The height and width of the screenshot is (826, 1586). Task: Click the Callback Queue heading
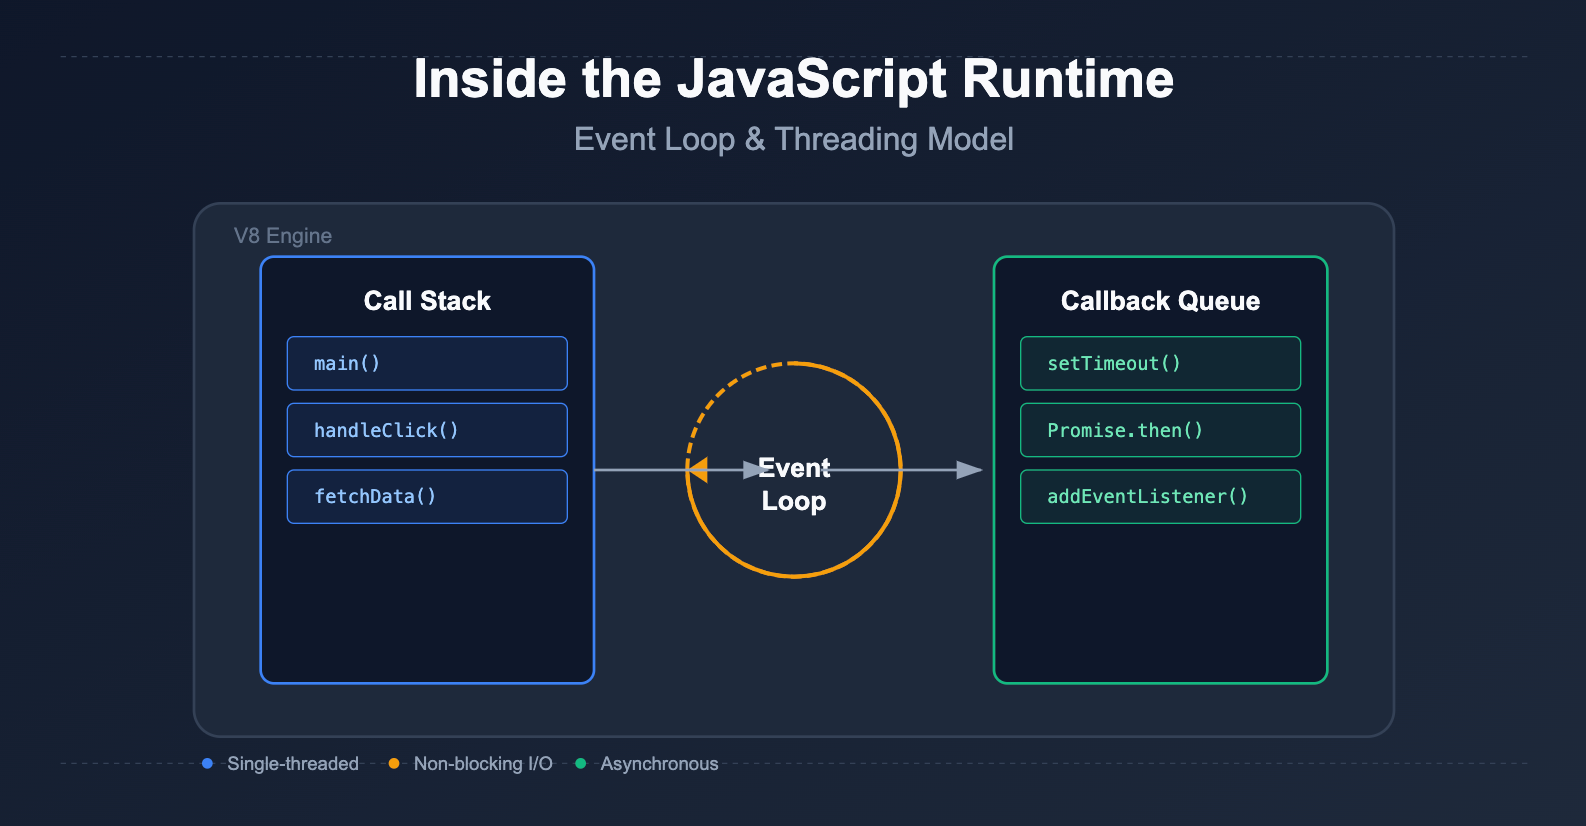pyautogui.click(x=1160, y=301)
